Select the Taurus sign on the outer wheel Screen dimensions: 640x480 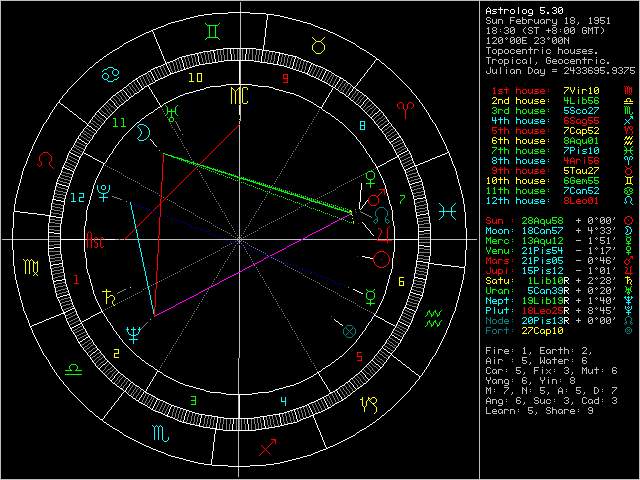tap(318, 43)
